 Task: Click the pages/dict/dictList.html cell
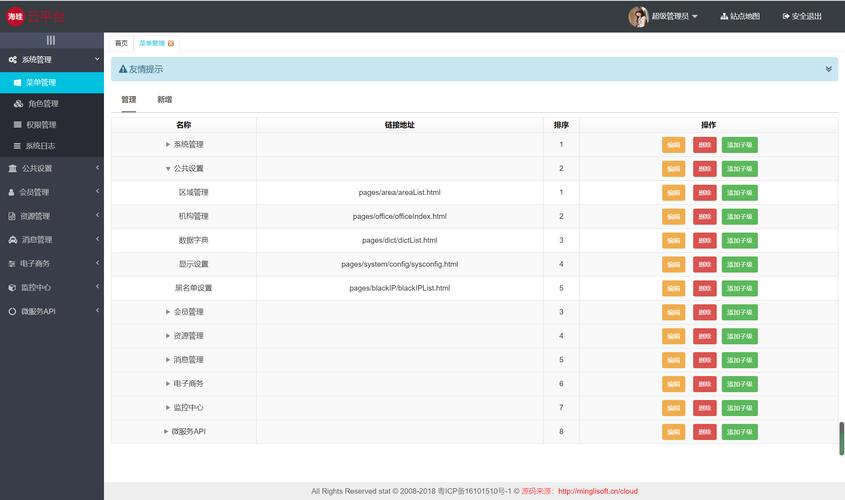click(x=399, y=240)
